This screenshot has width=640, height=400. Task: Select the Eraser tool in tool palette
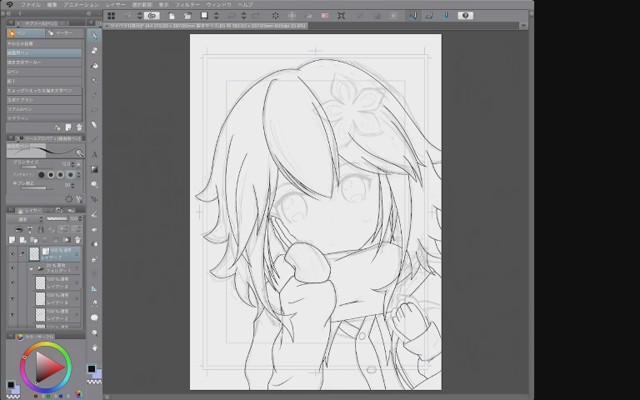point(94,124)
